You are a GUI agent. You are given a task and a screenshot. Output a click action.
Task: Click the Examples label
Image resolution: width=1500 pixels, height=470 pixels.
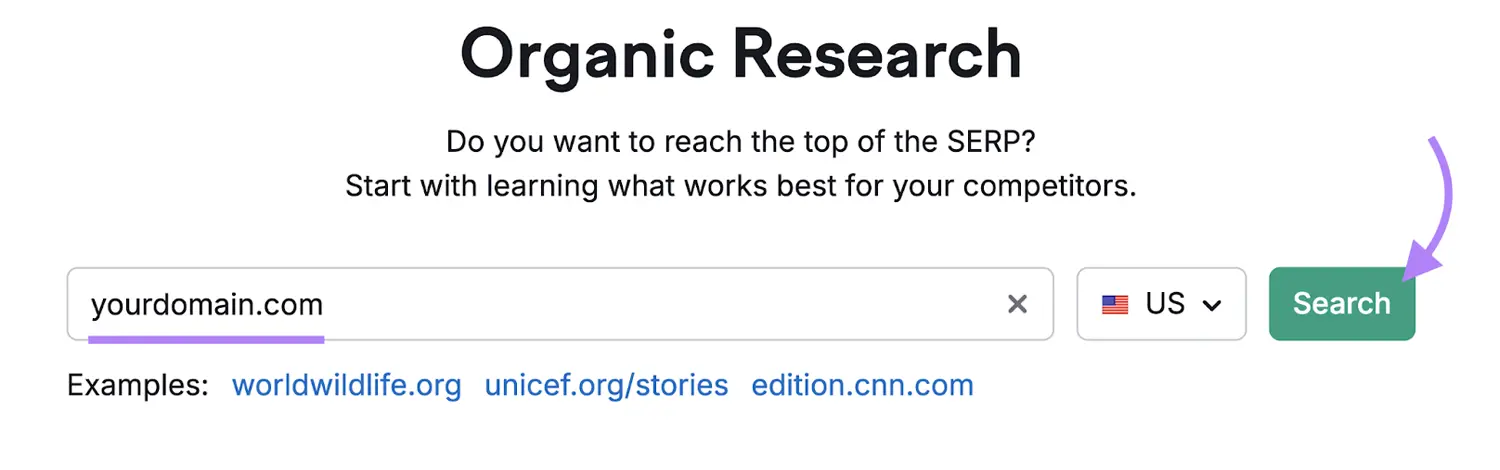pyautogui.click(x=138, y=386)
